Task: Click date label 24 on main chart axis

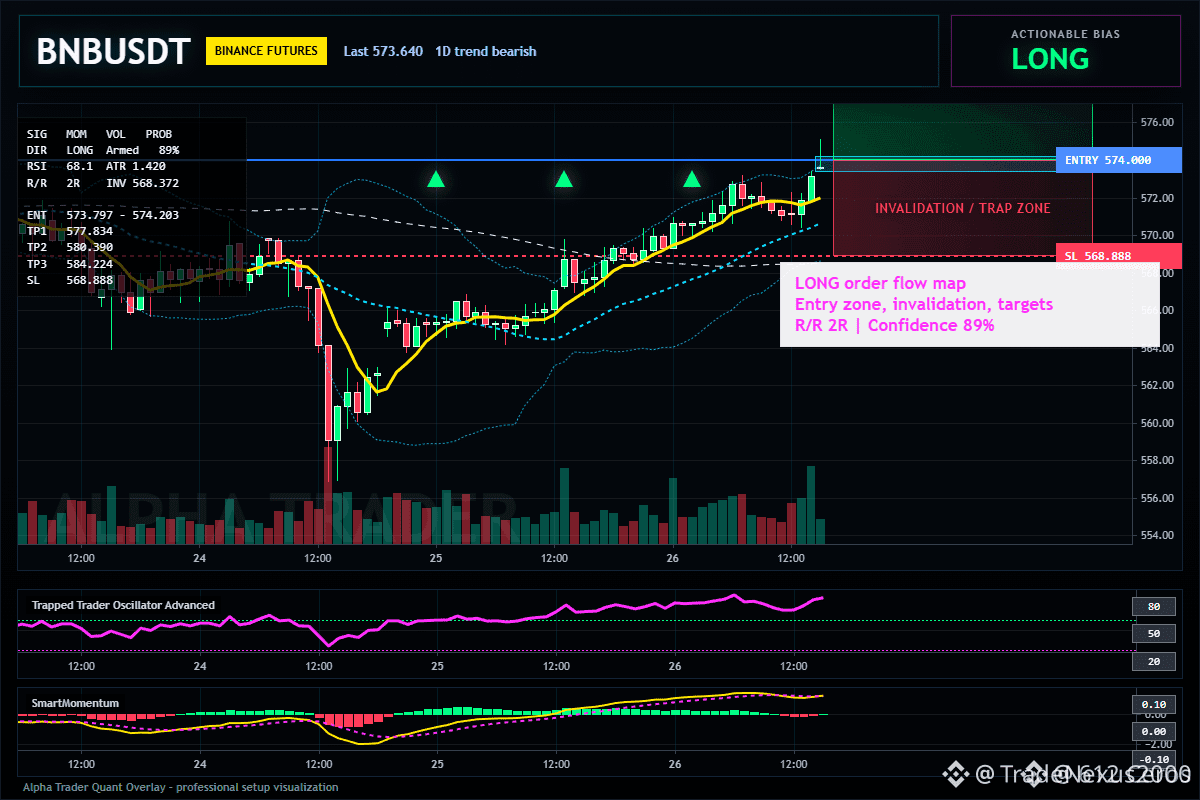Action: [200, 558]
